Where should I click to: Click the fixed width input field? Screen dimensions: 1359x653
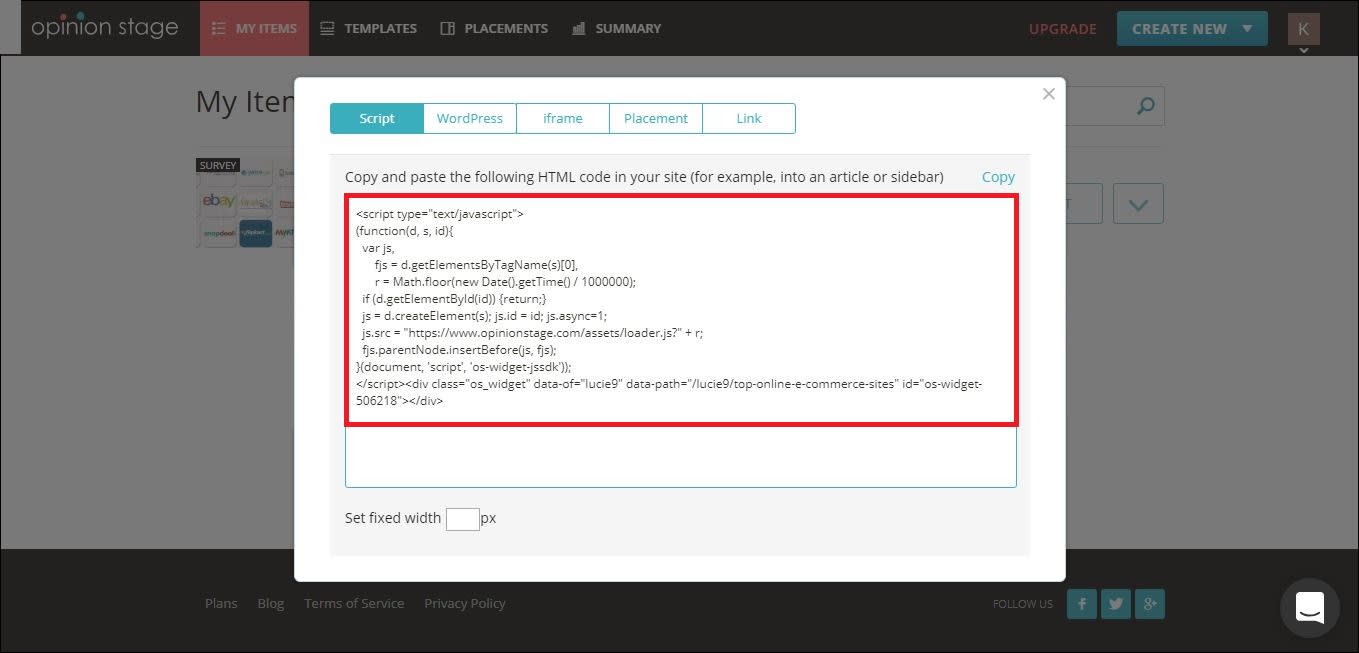click(x=463, y=518)
